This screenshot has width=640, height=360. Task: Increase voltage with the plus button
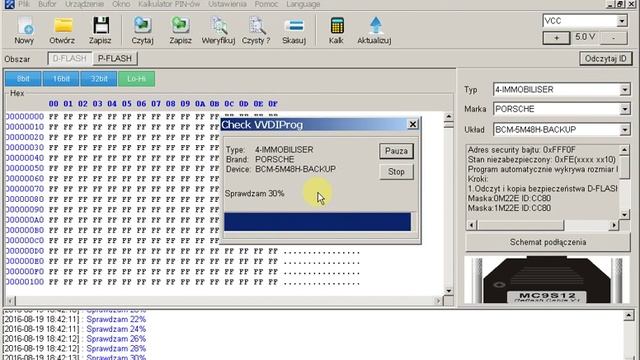[x=556, y=38]
